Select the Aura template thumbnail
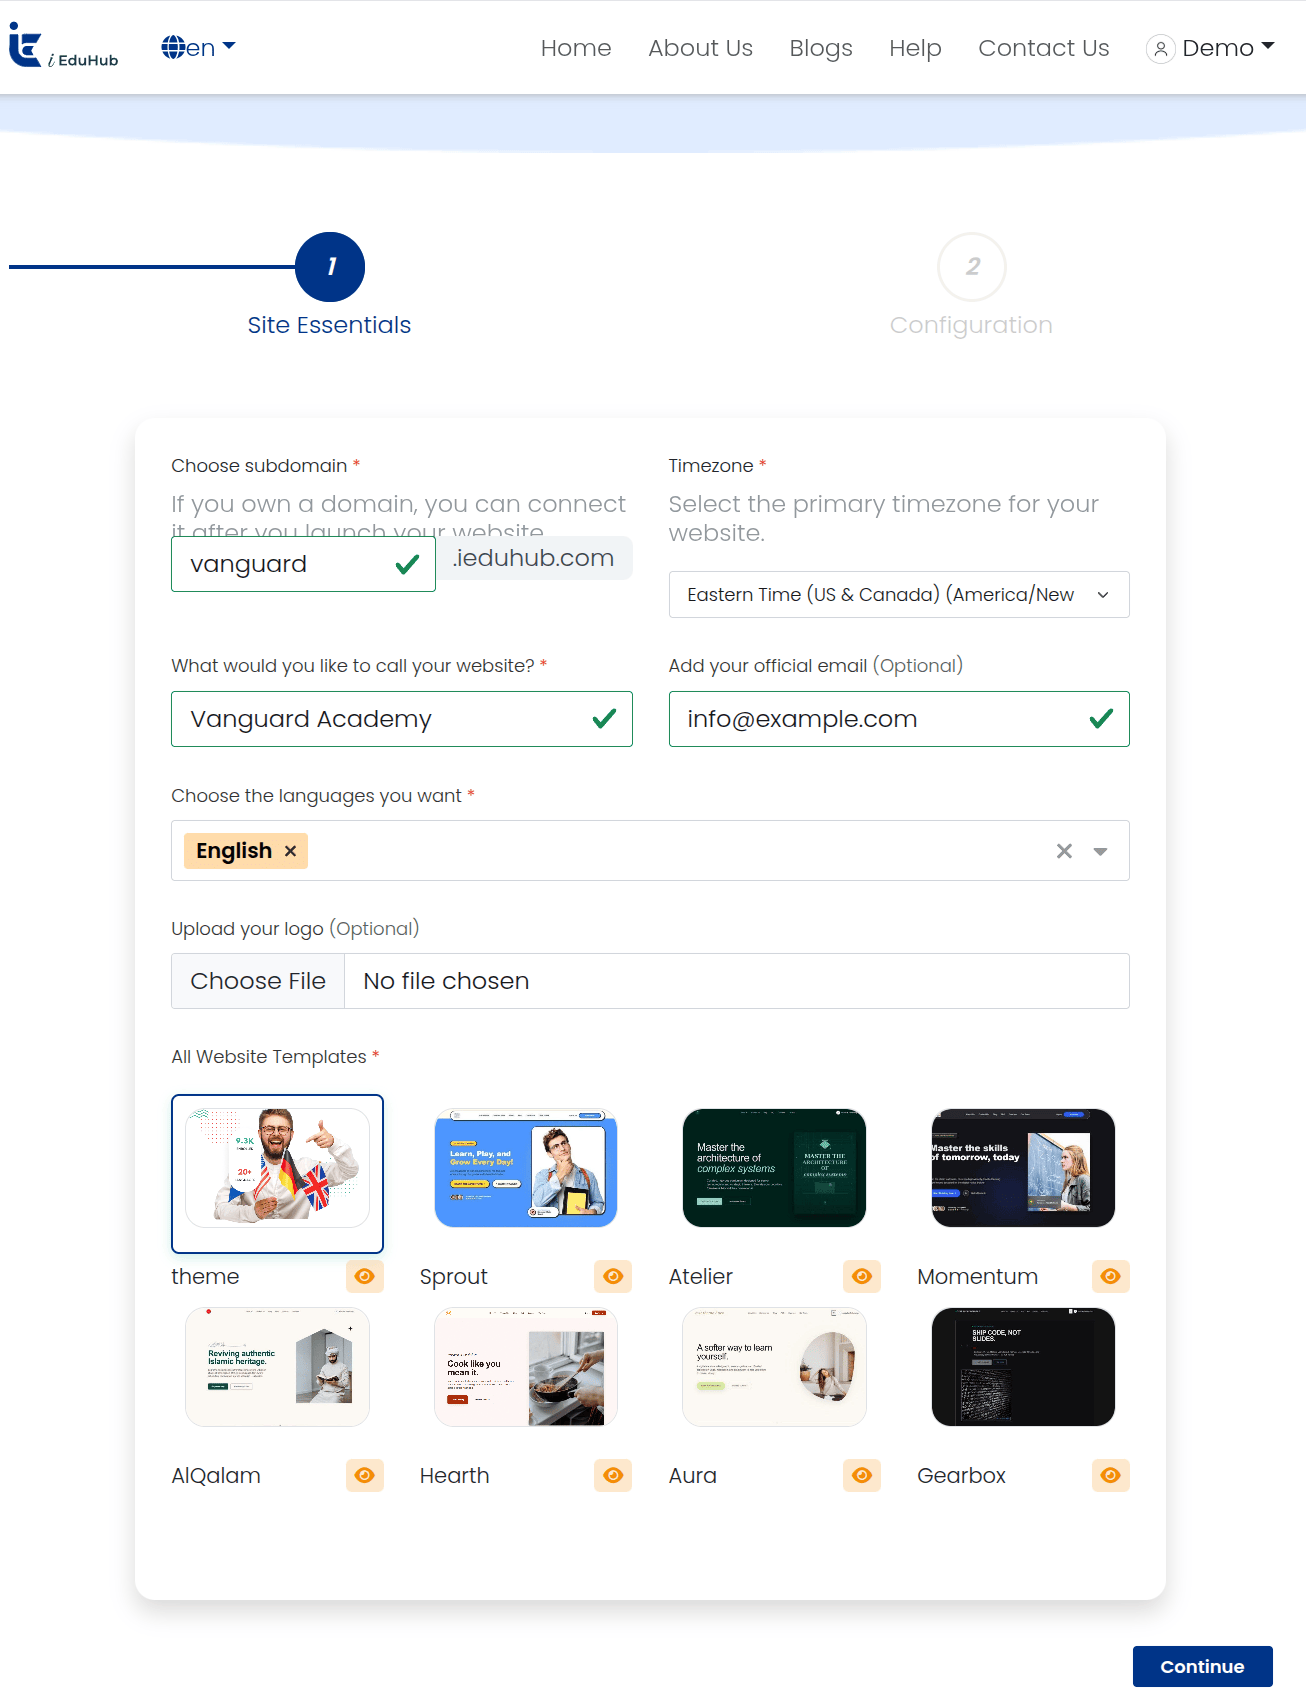Viewport: 1306px width, 1696px height. click(x=774, y=1367)
